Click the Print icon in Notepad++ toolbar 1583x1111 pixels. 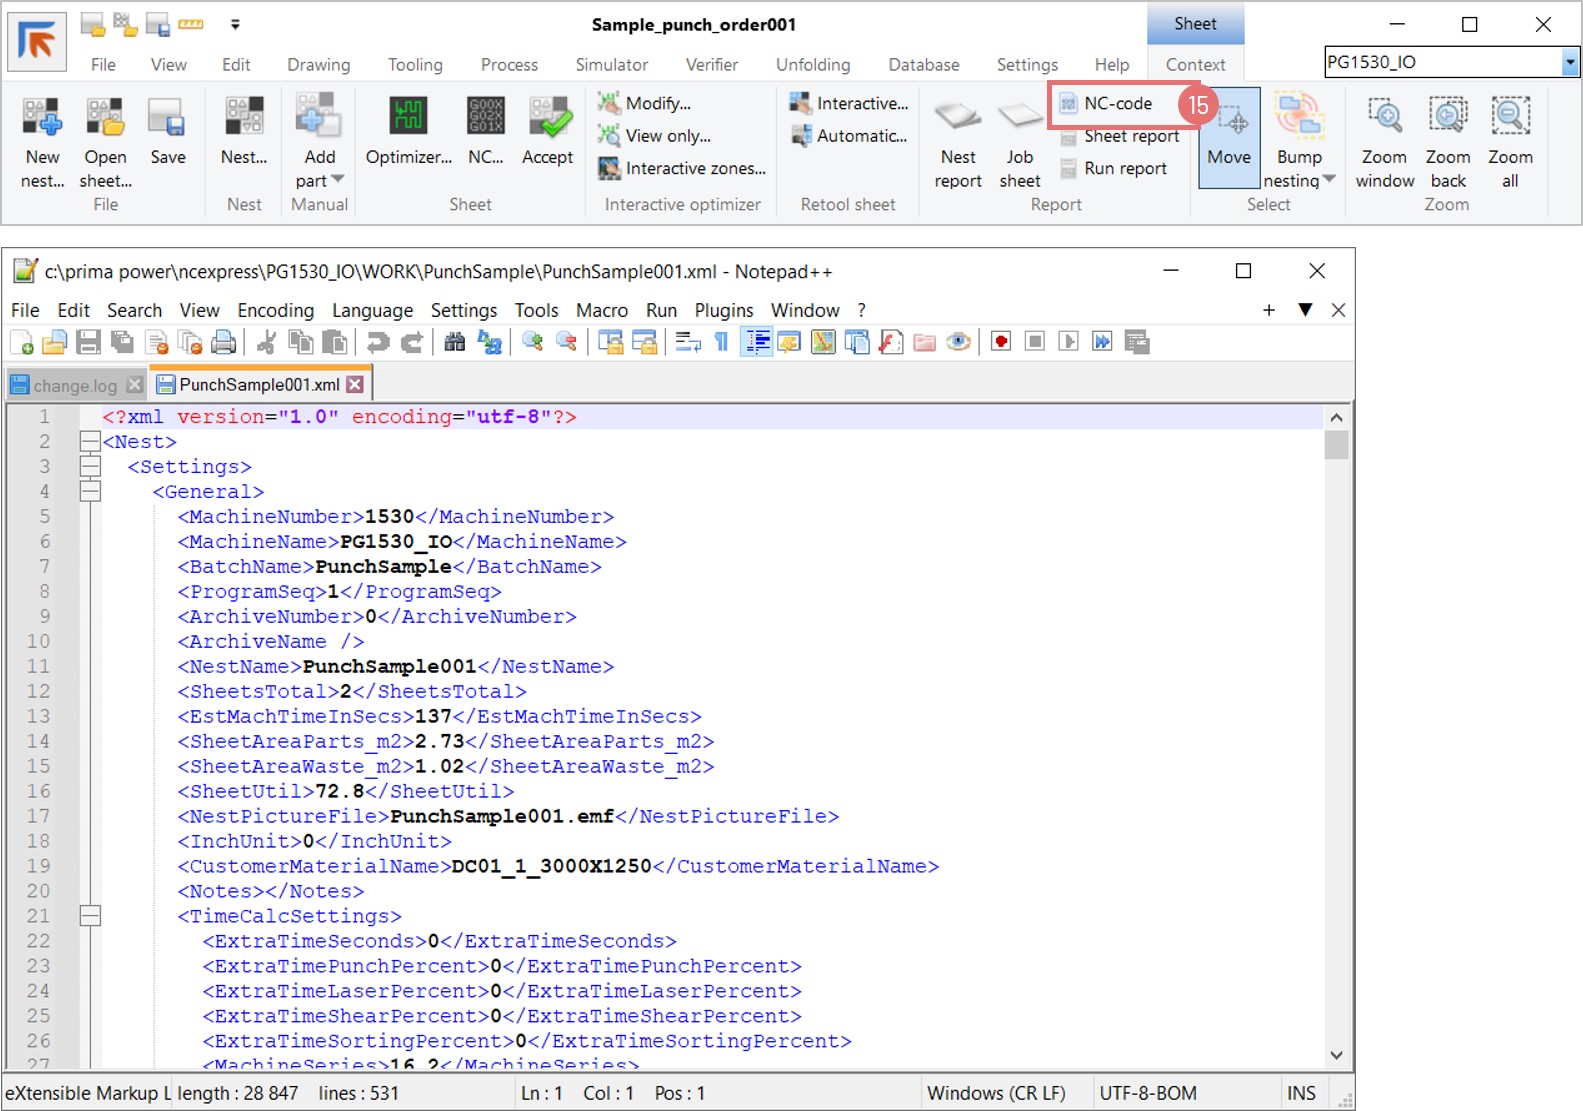224,342
